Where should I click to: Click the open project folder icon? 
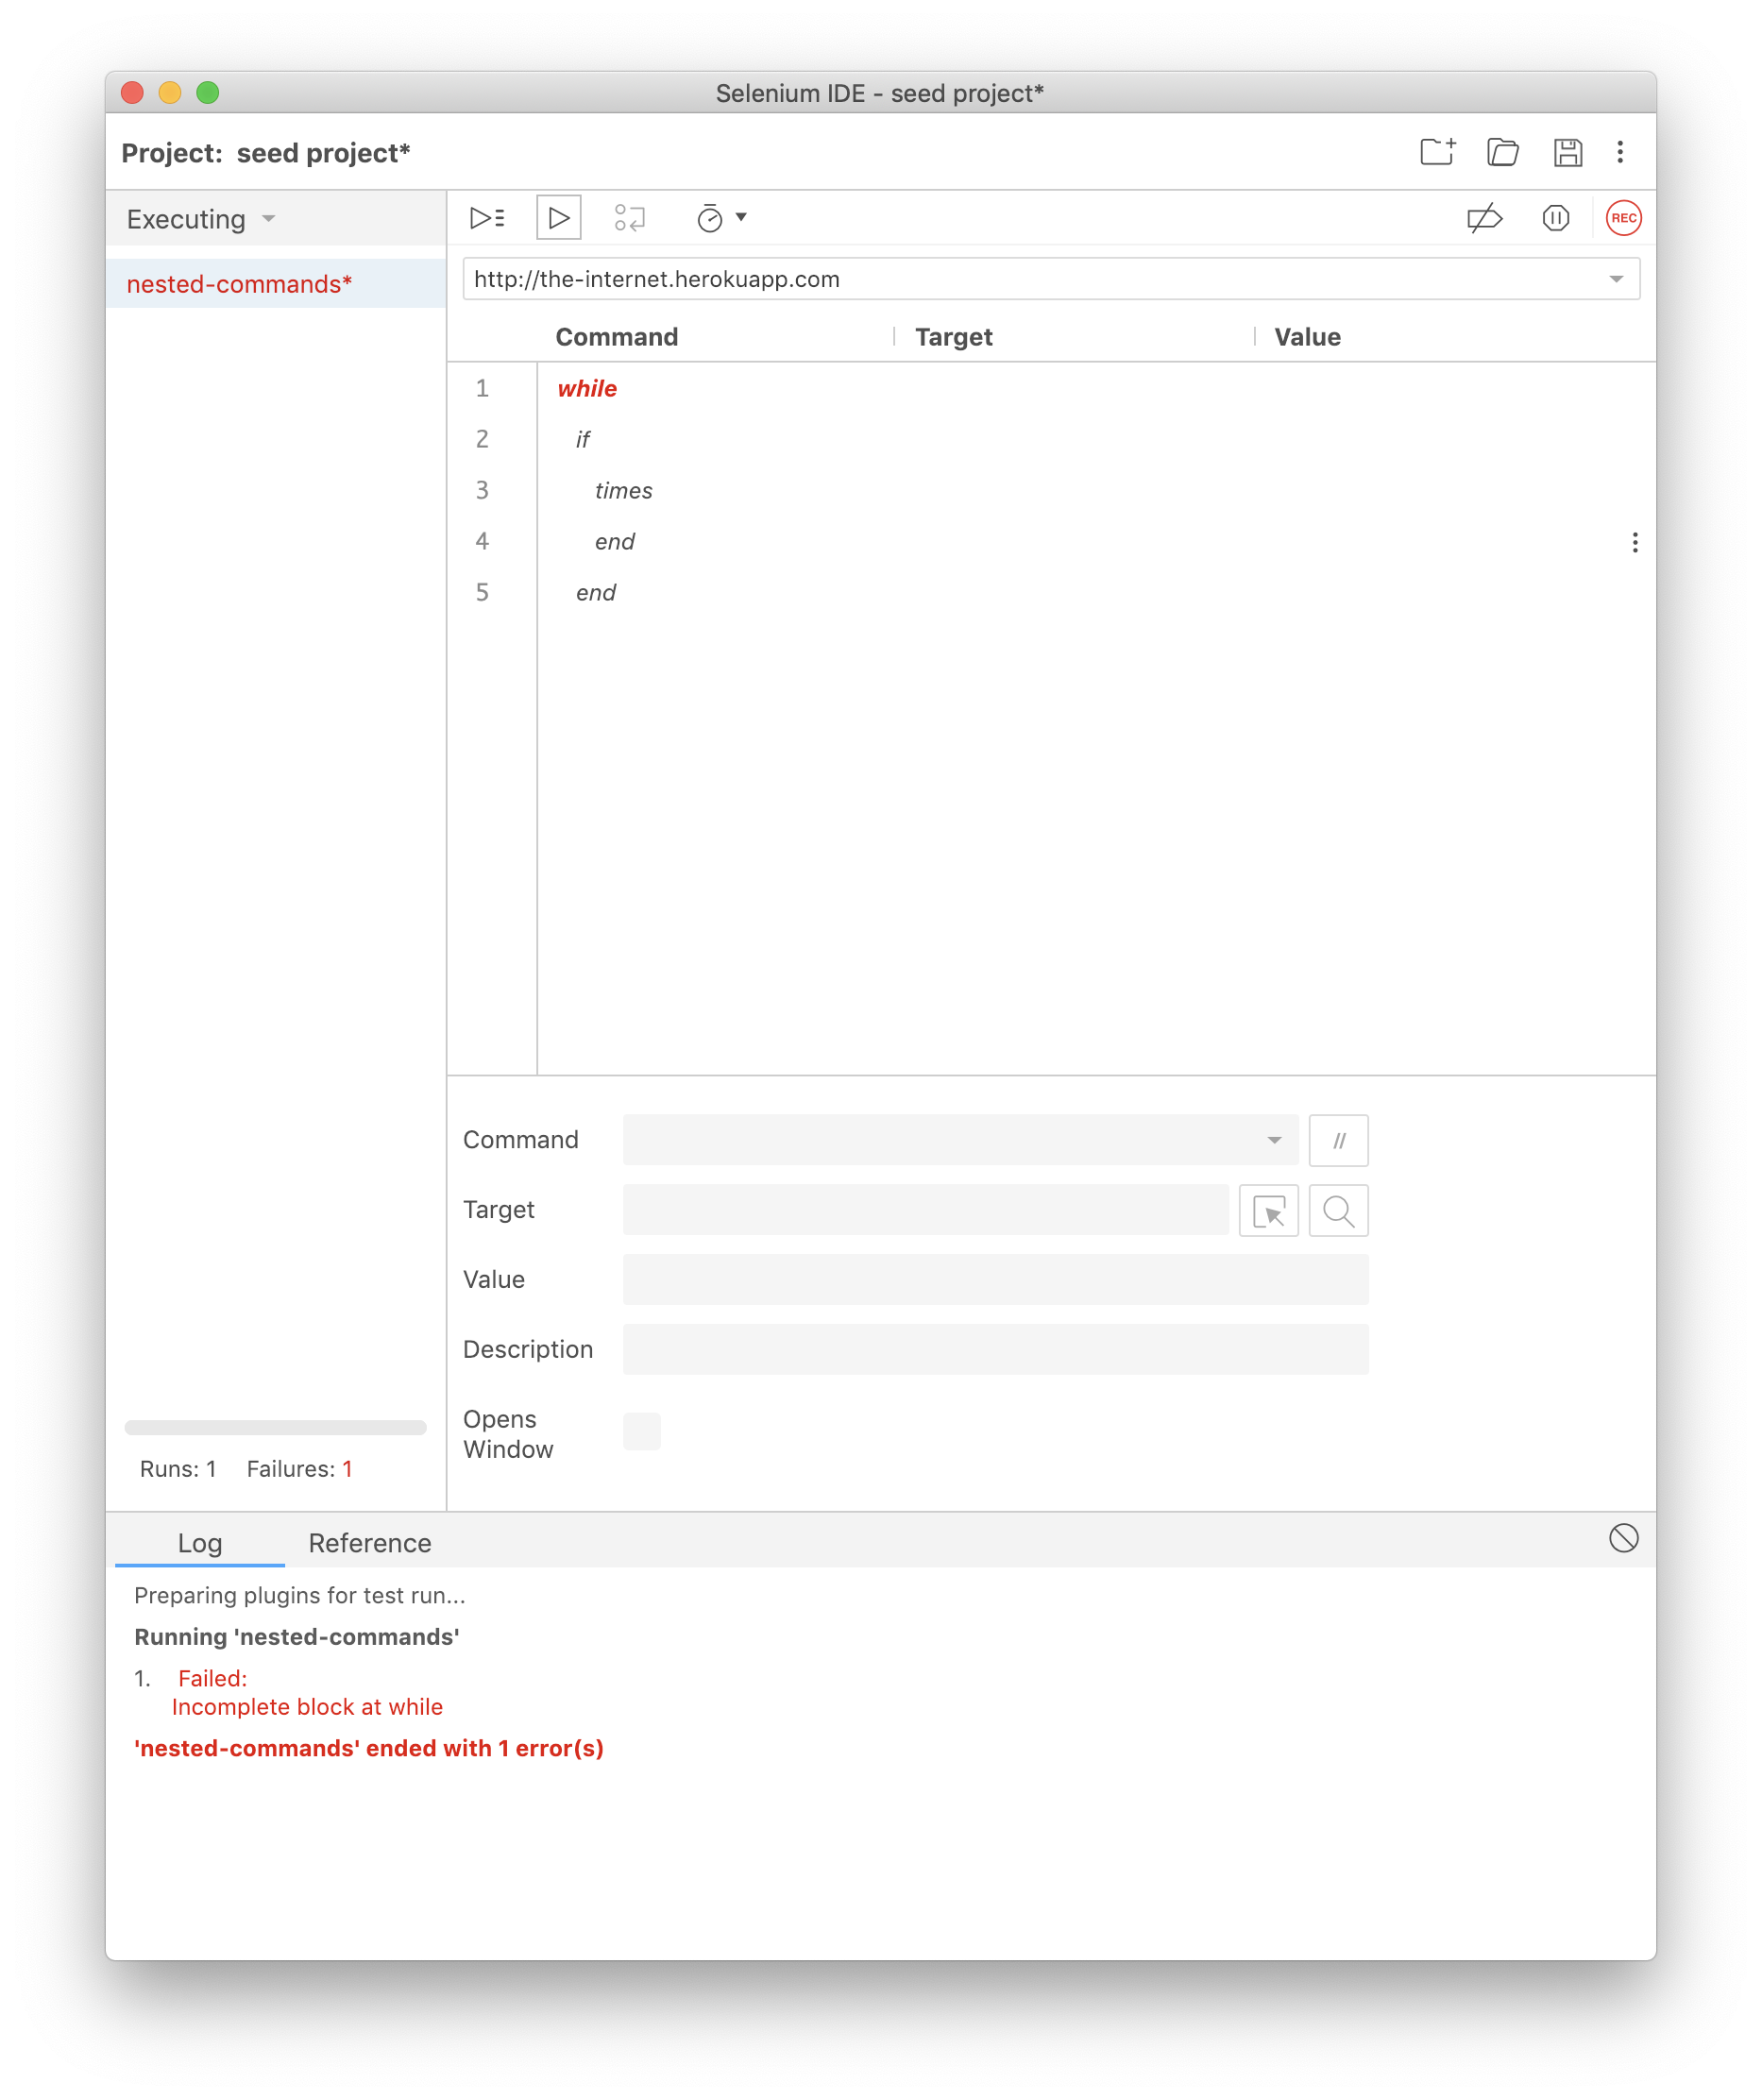pos(1502,152)
